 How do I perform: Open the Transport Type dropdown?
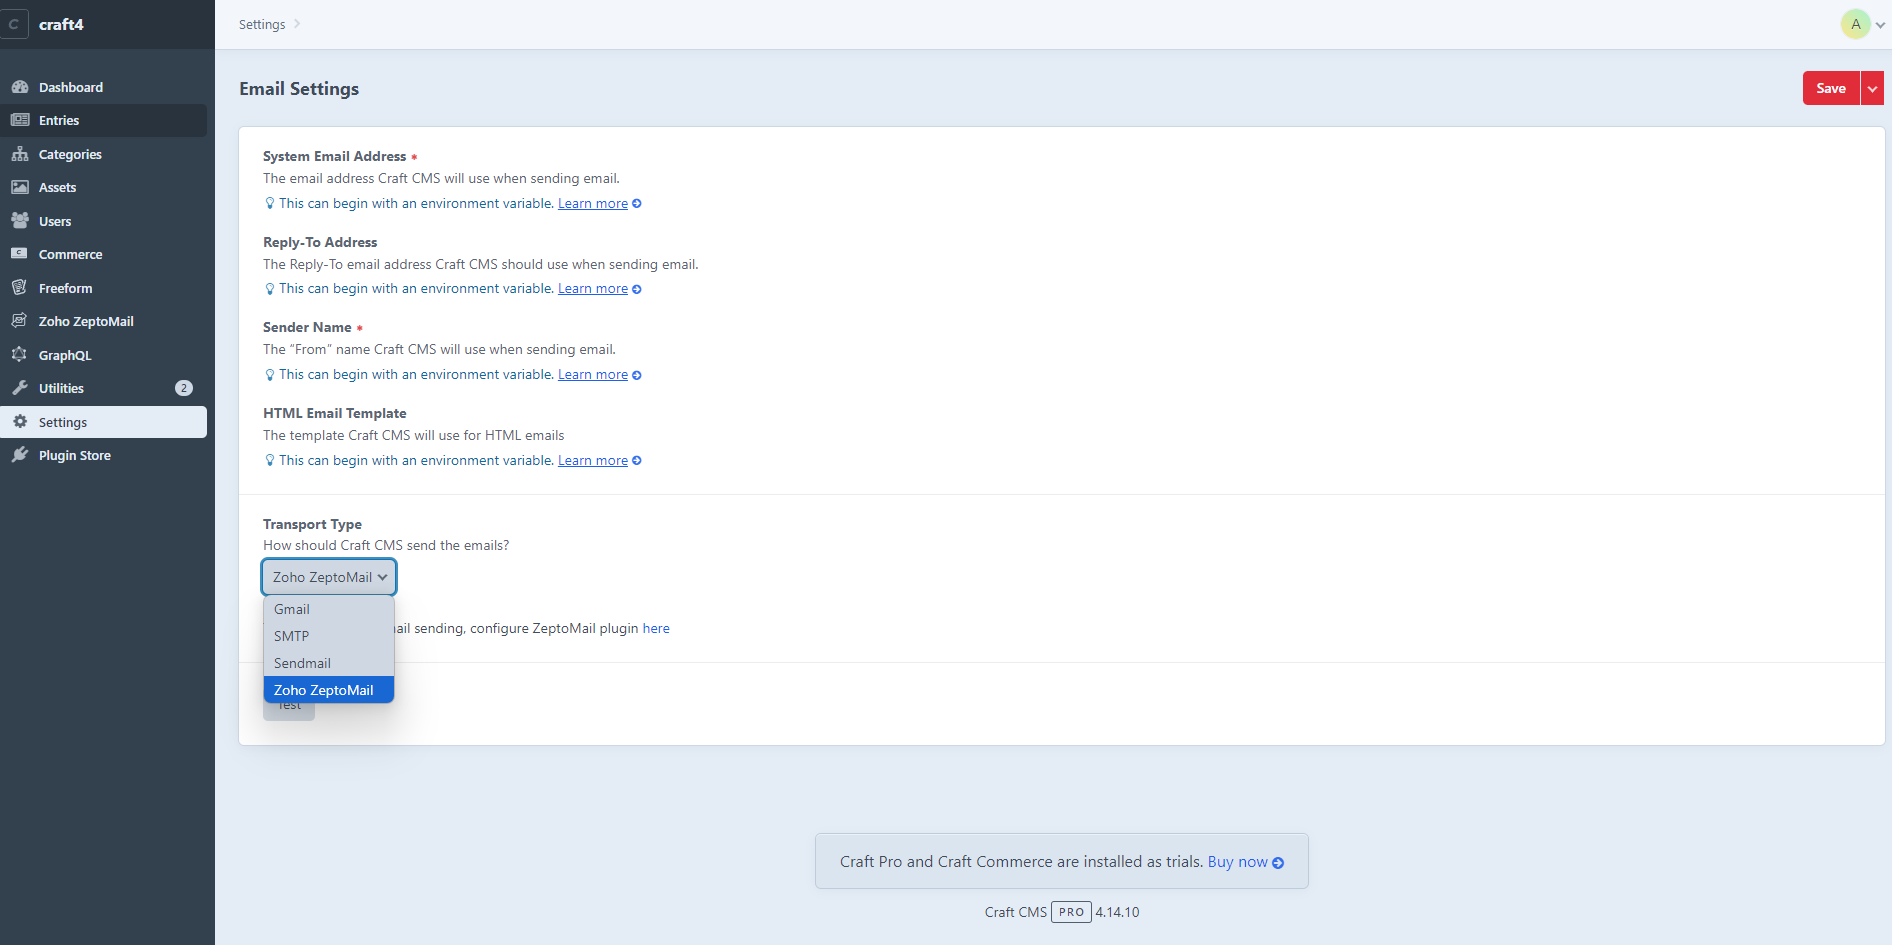(x=328, y=576)
